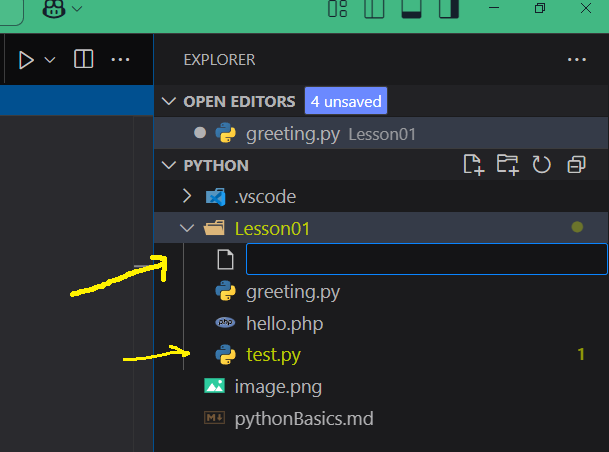Screen dimensions: 609x452
Task: Open test.py in the Lesson01 folder
Action: pyautogui.click(x=273, y=354)
